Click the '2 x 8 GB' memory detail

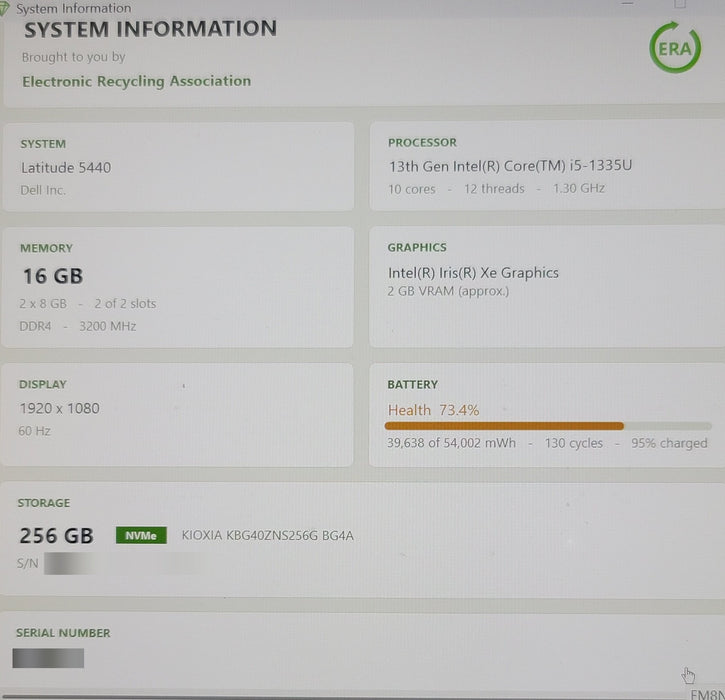43,304
